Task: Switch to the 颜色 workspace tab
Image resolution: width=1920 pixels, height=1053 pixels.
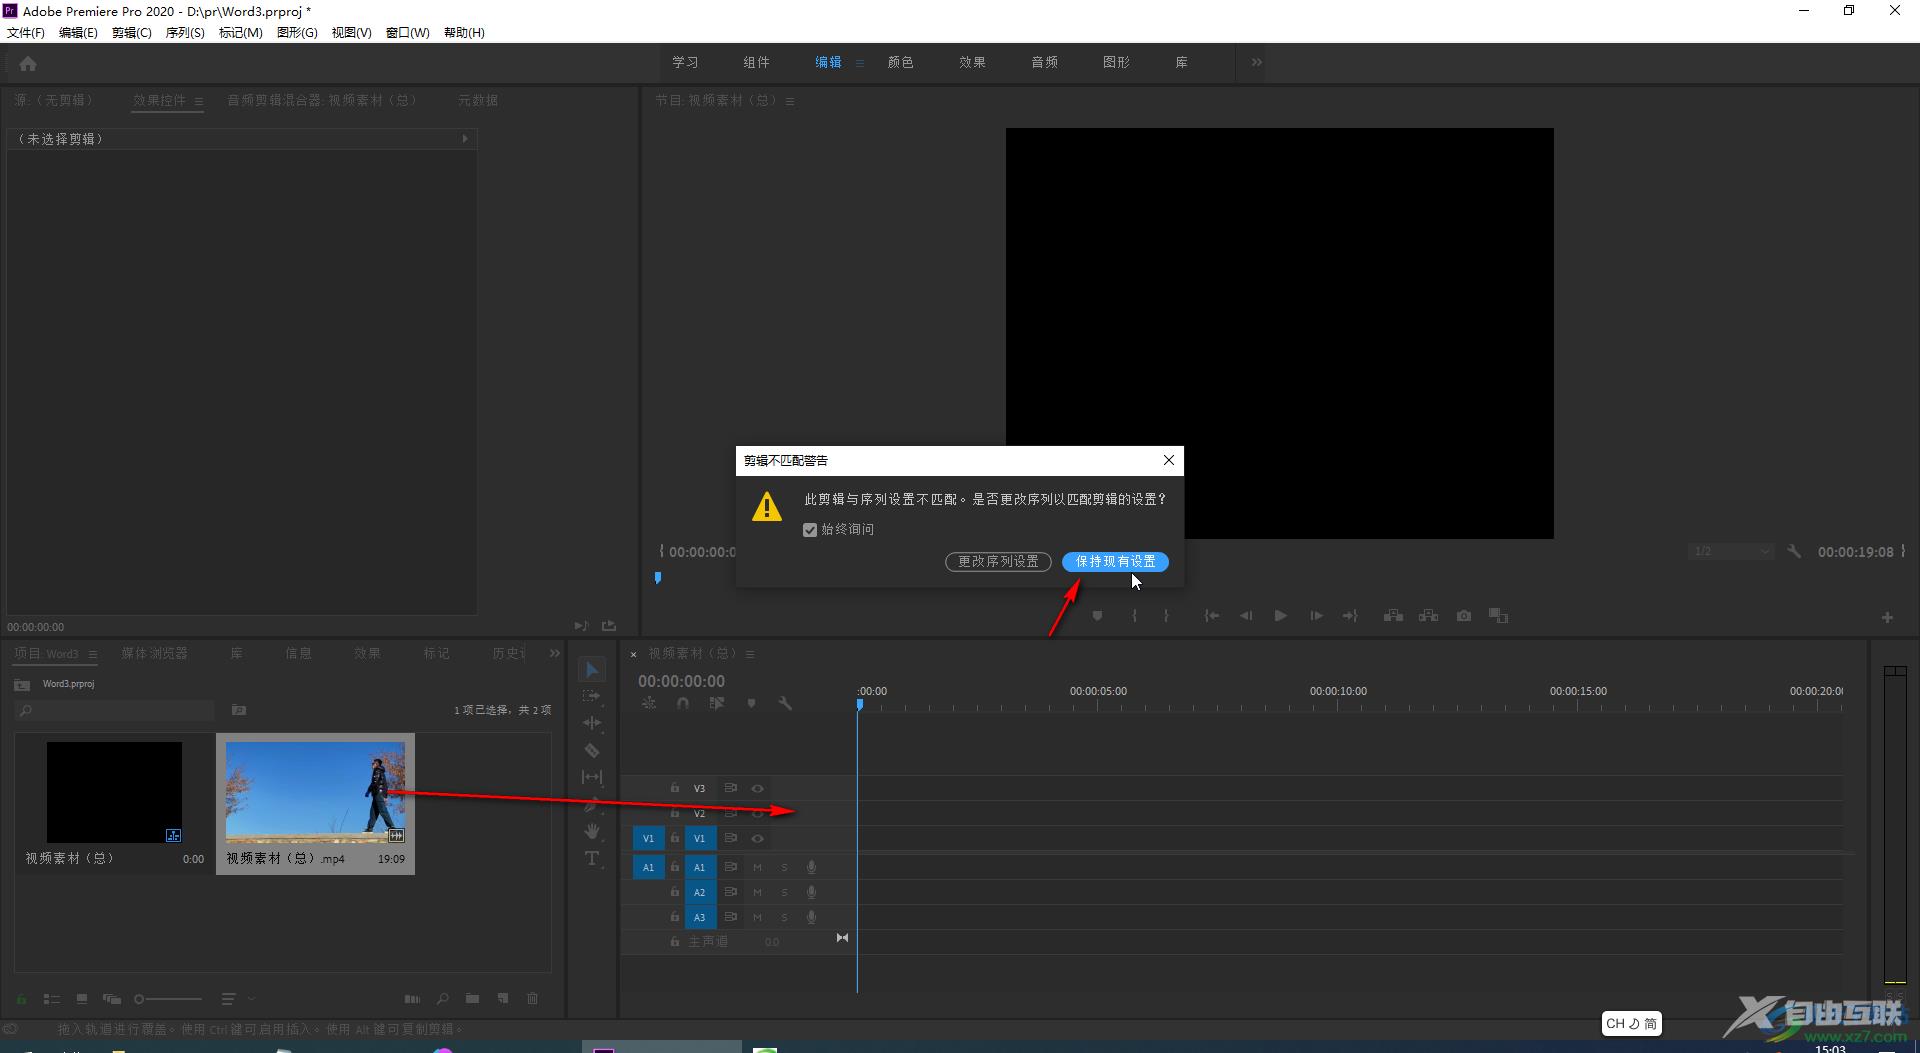Action: pyautogui.click(x=900, y=62)
